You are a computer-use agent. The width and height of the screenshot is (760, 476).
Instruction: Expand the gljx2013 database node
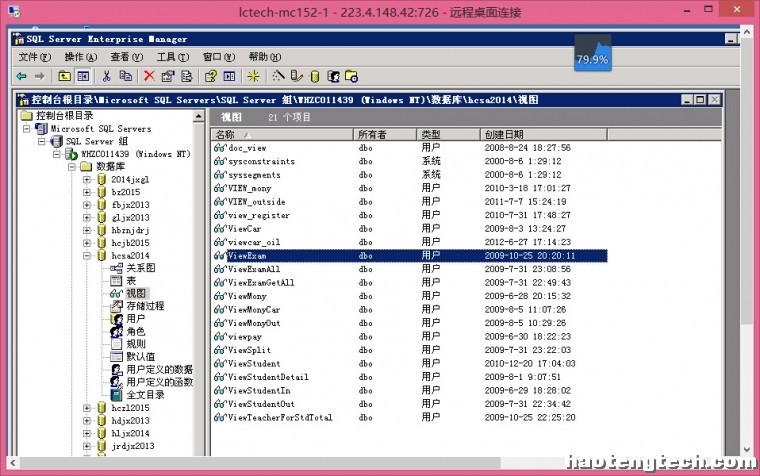(x=87, y=218)
